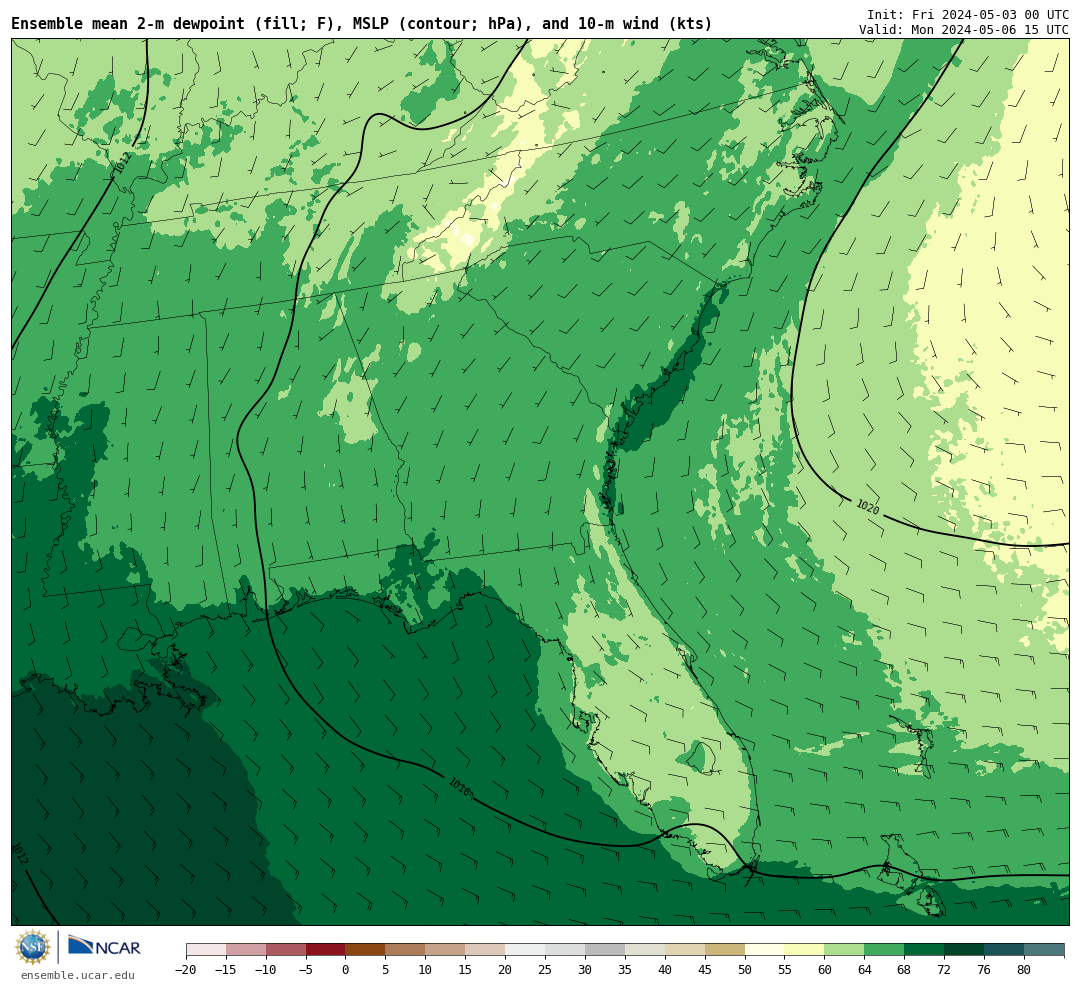This screenshot has height=988, width=1080.
Task: Click the 1016 contour label
Action: pos(459,787)
